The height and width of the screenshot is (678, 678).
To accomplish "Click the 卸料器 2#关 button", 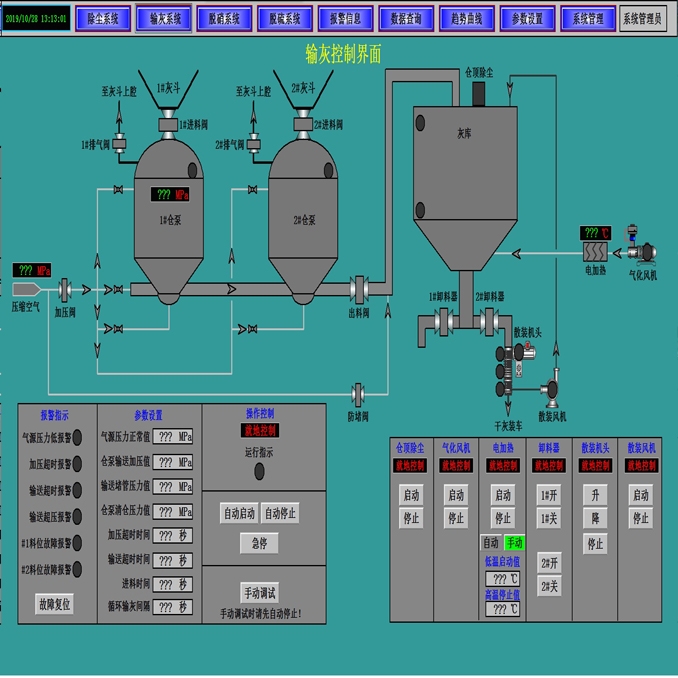I will pos(549,586).
